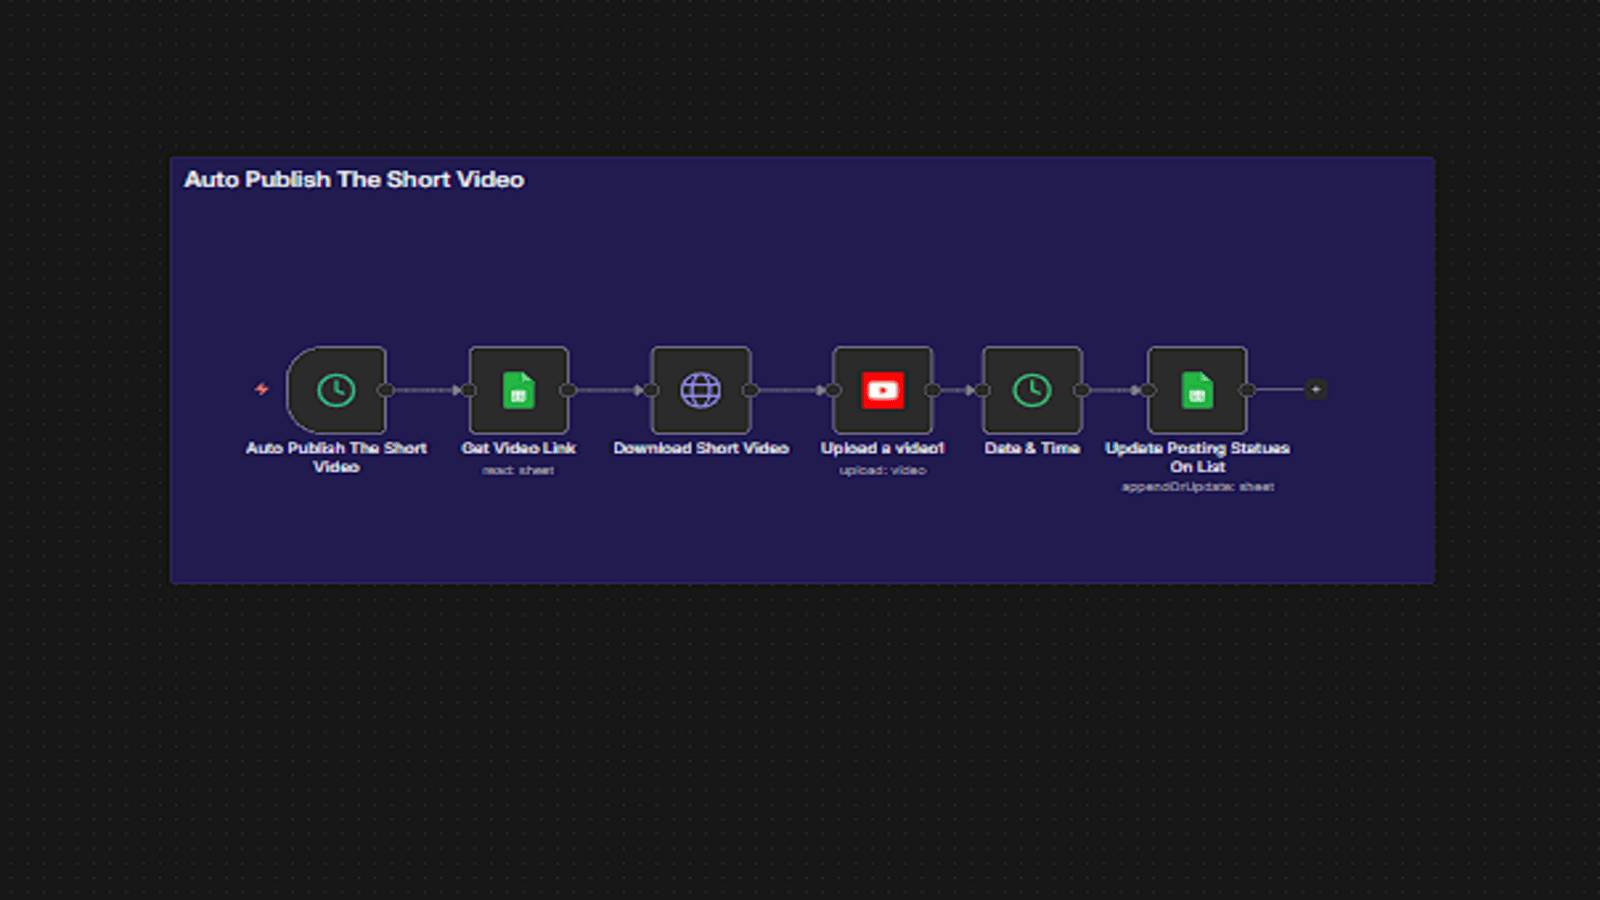
Task: Select the Sheets icon on Update Posting Statues
Action: point(1196,390)
